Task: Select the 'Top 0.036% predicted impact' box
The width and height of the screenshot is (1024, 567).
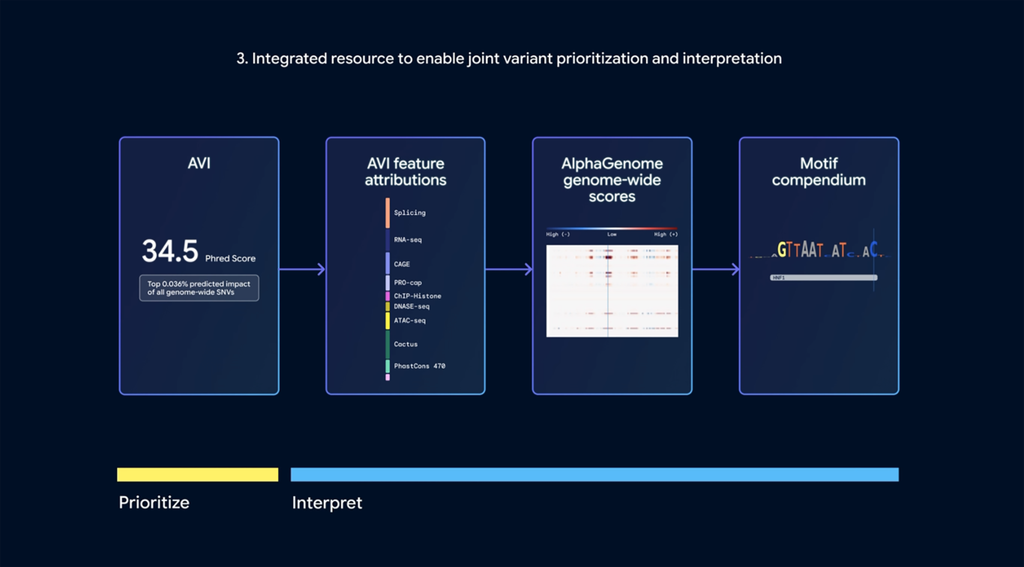Action: click(x=199, y=288)
